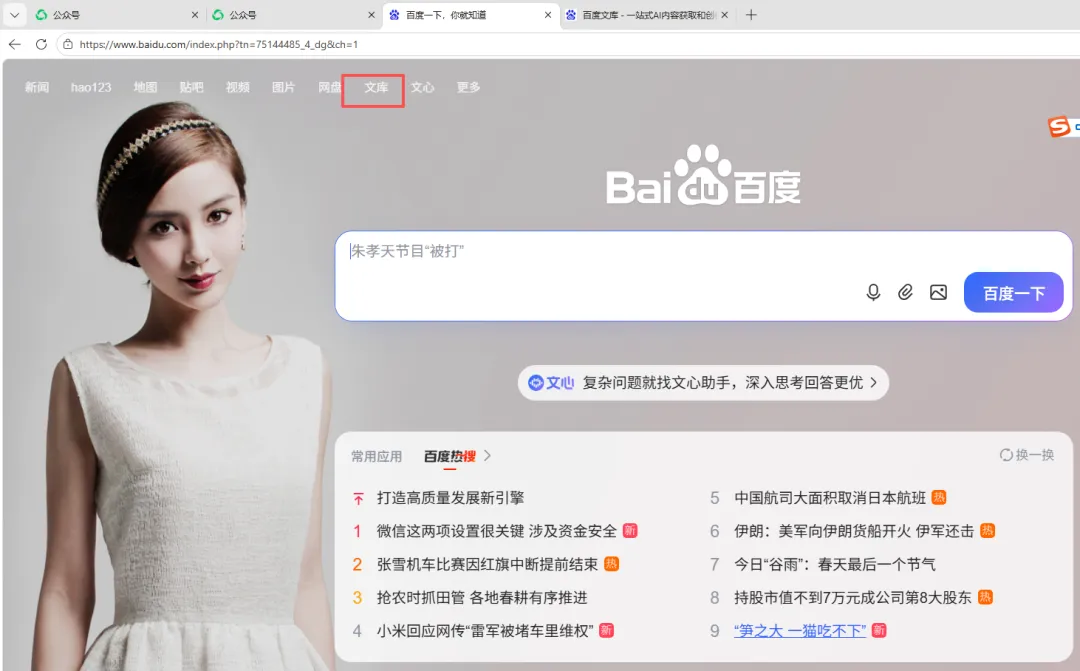
Task: Click the paperclip attach file icon
Action: point(905,292)
